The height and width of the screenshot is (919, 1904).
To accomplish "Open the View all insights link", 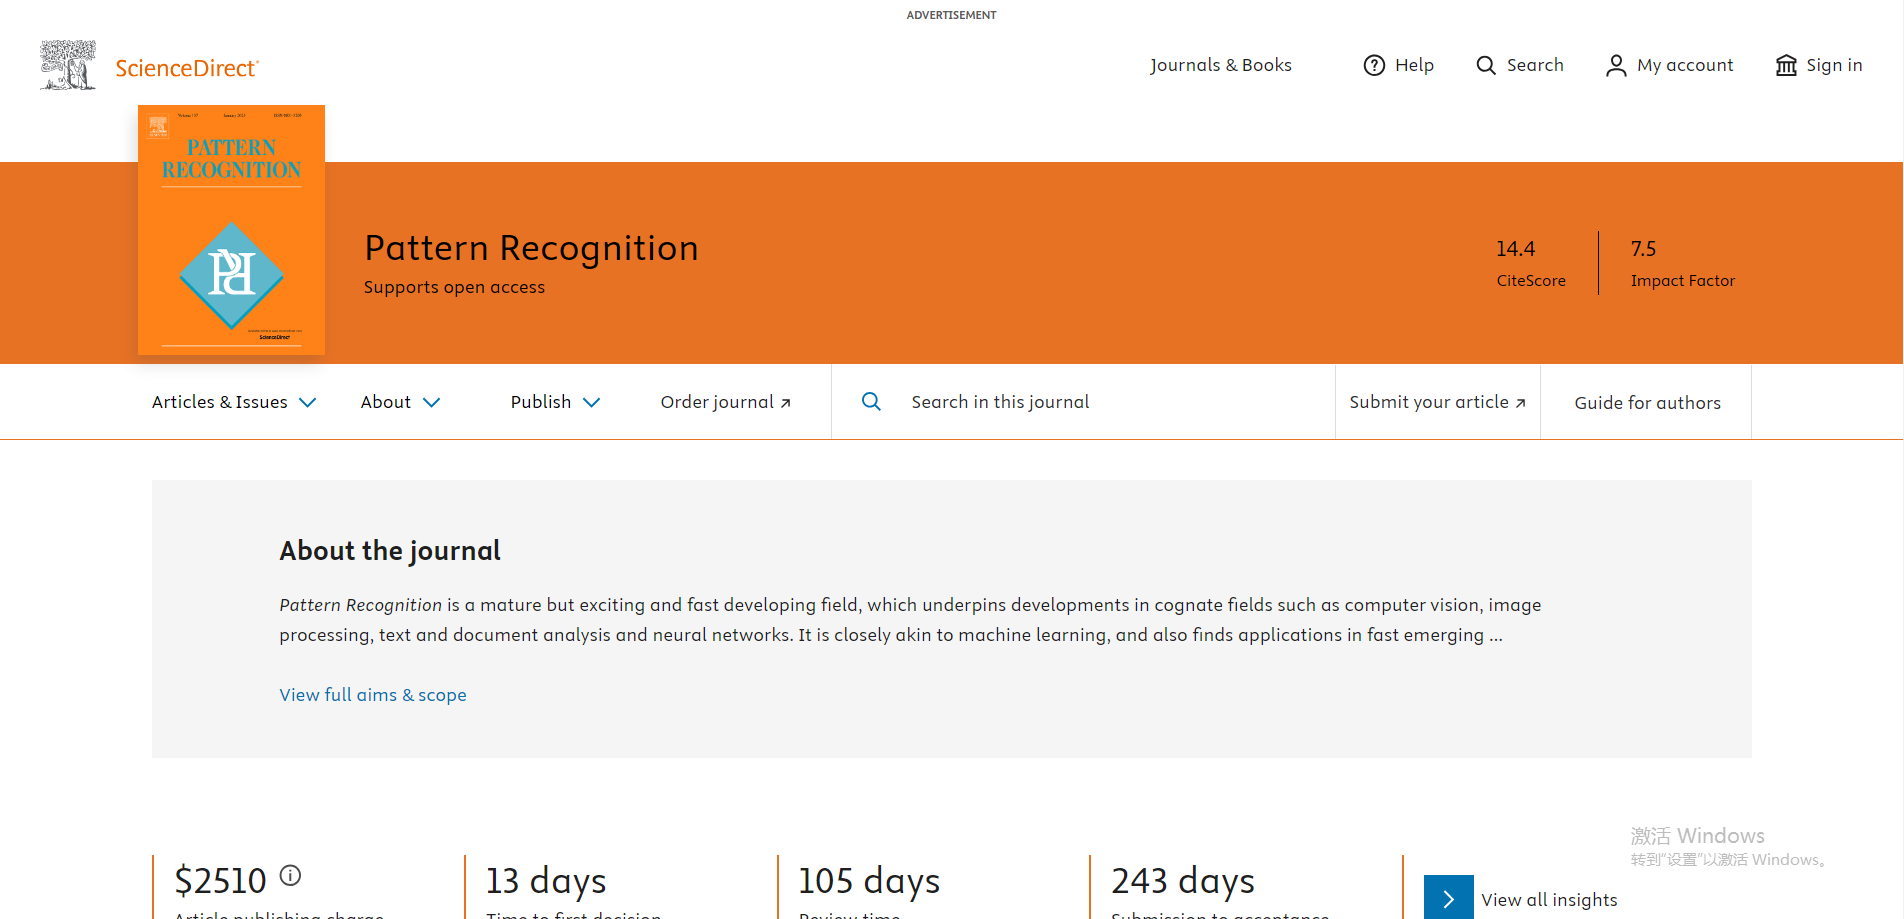I will point(1549,900).
